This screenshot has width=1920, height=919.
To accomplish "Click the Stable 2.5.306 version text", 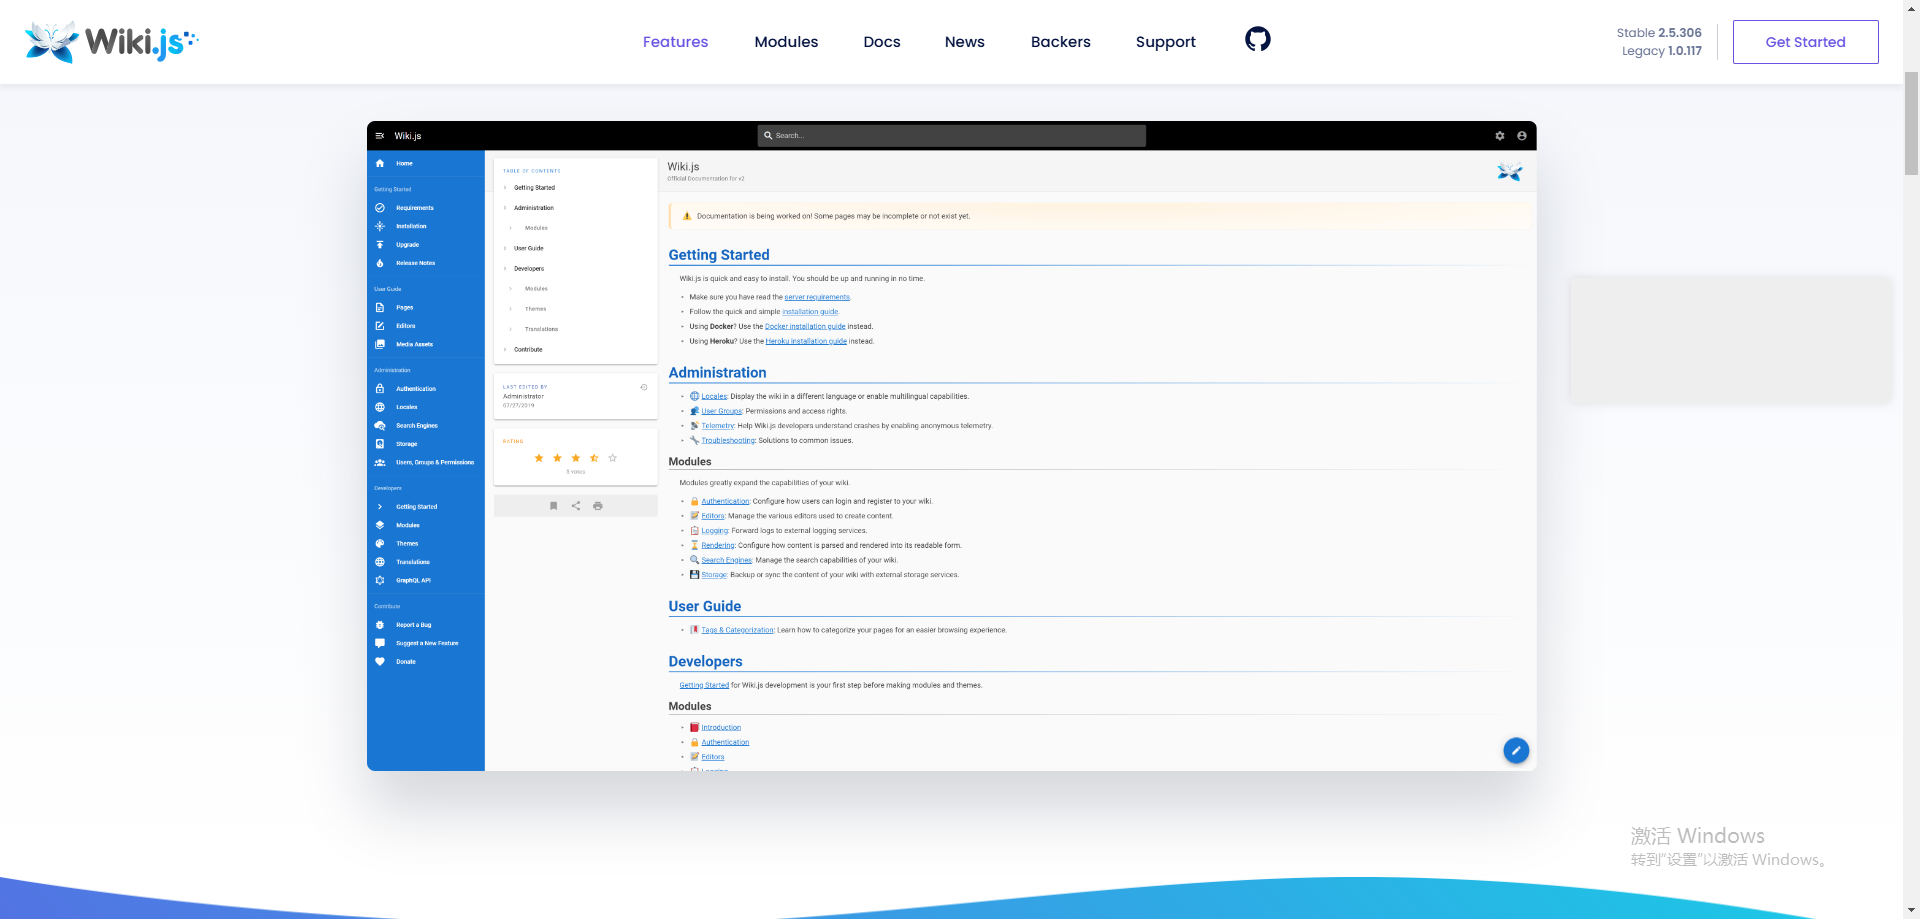I will [1659, 33].
